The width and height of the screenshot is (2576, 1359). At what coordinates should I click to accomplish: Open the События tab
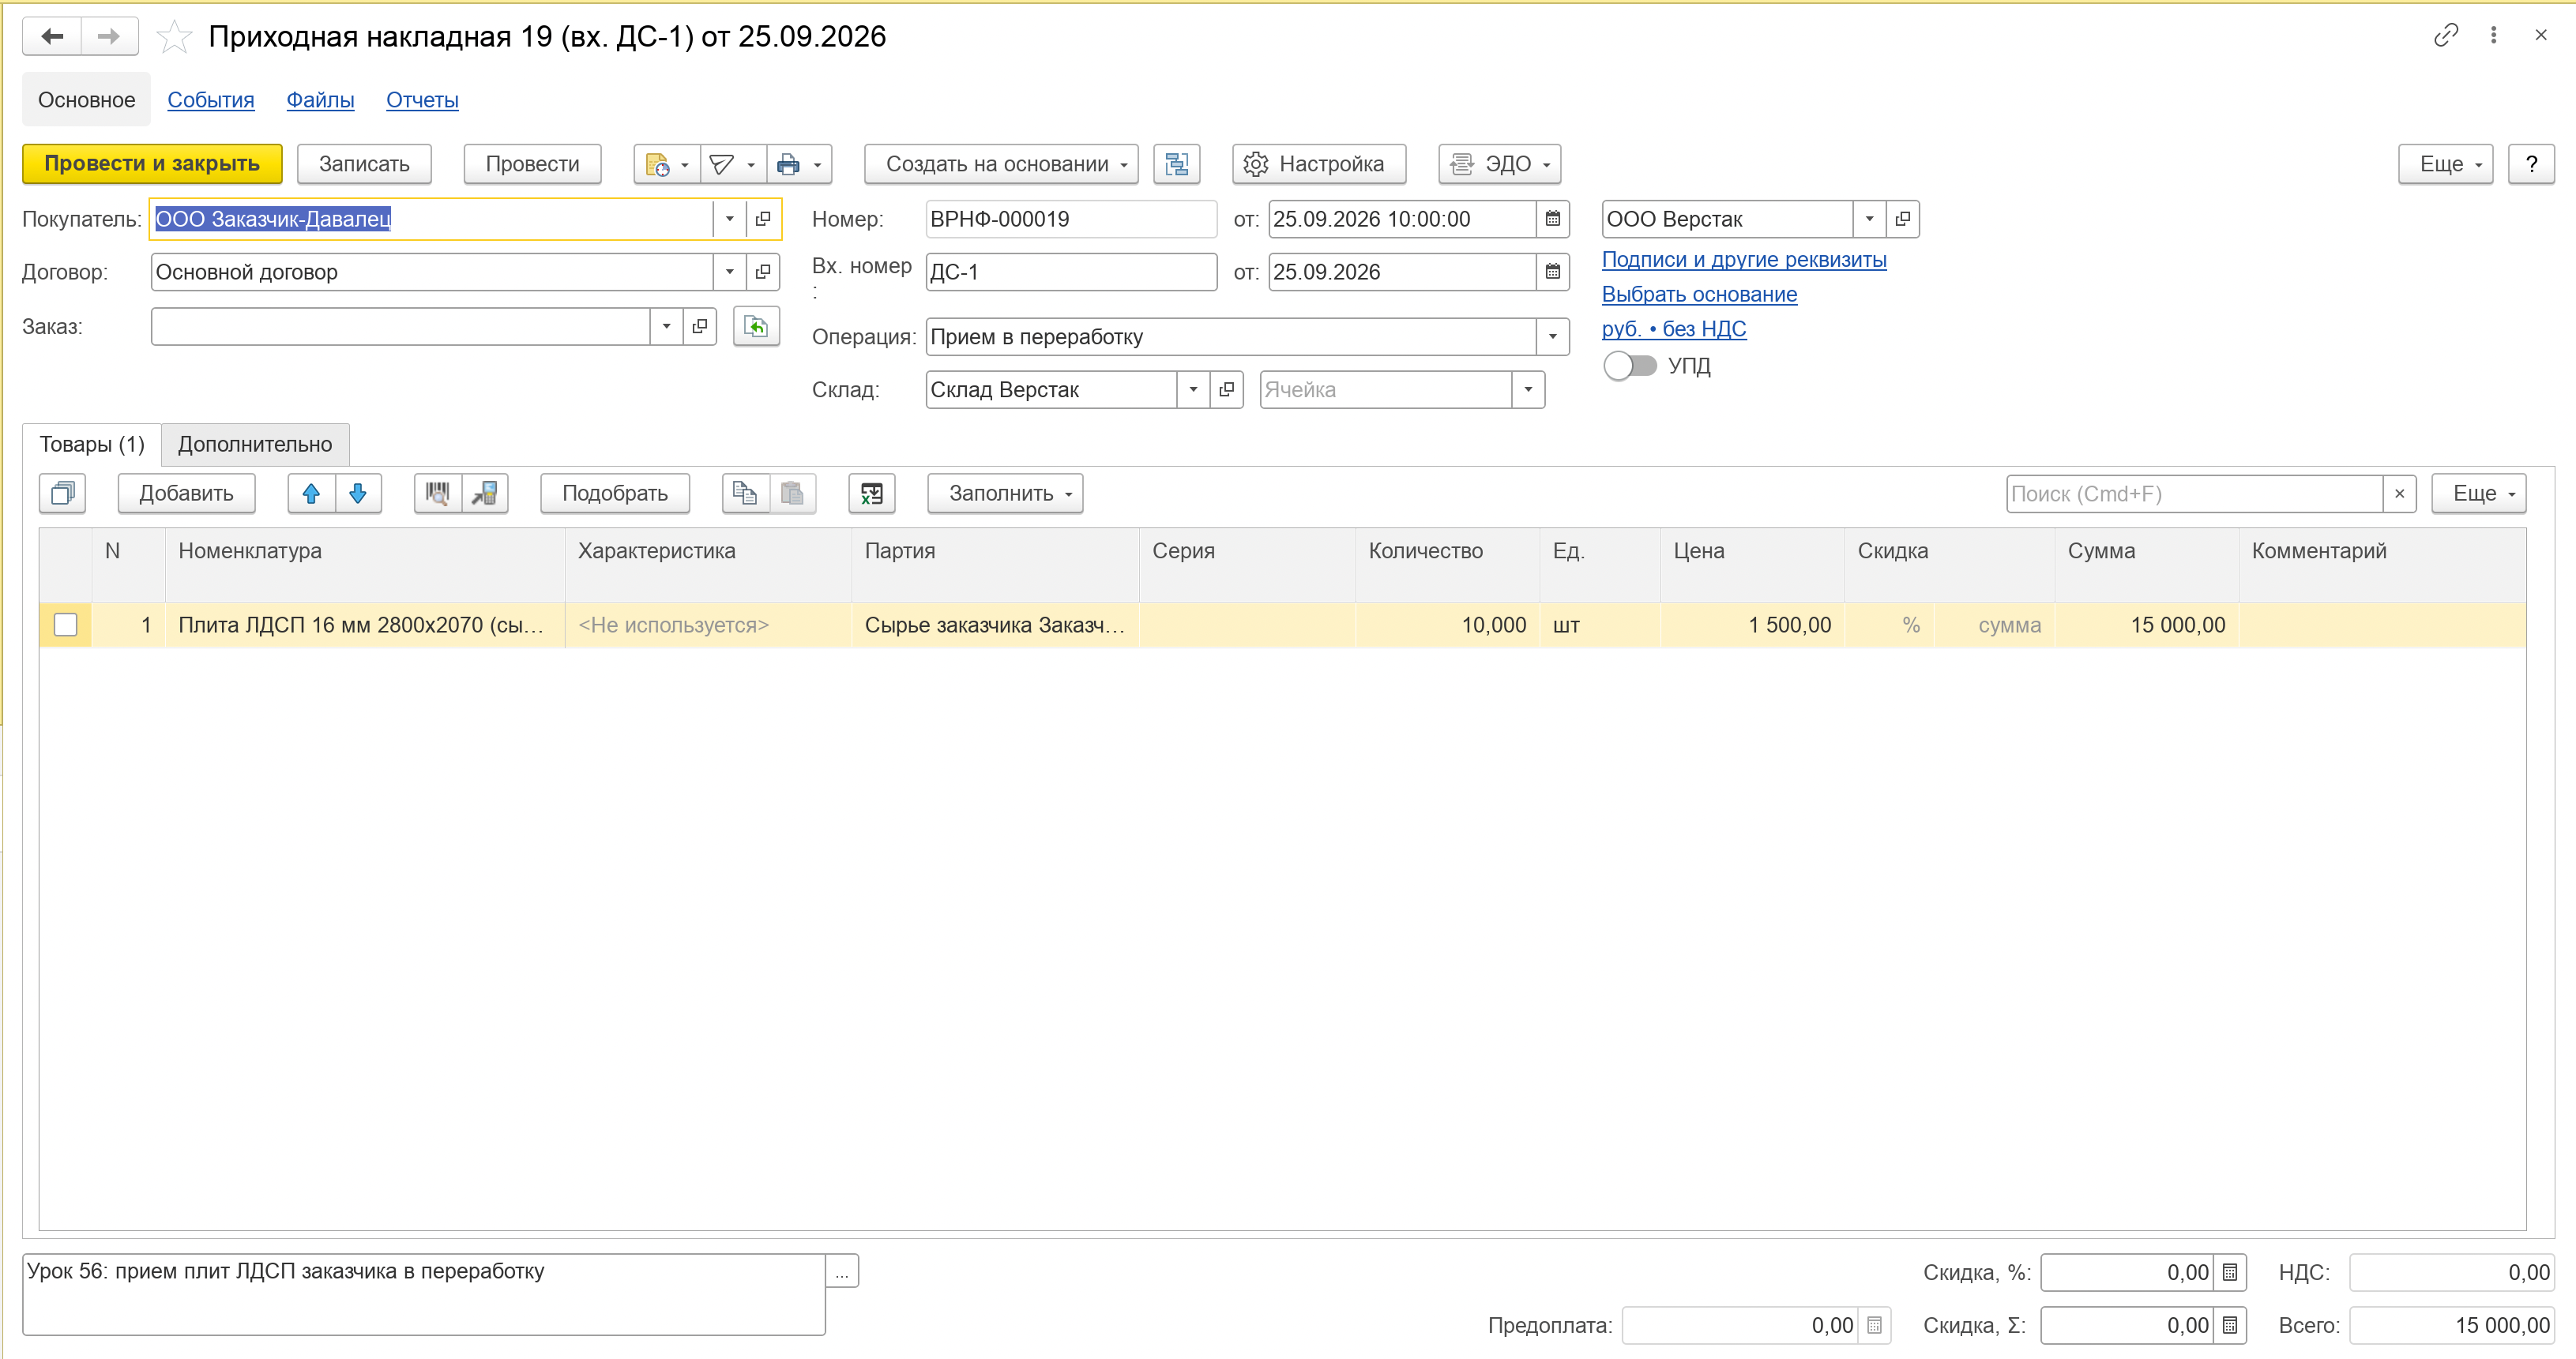[x=211, y=100]
